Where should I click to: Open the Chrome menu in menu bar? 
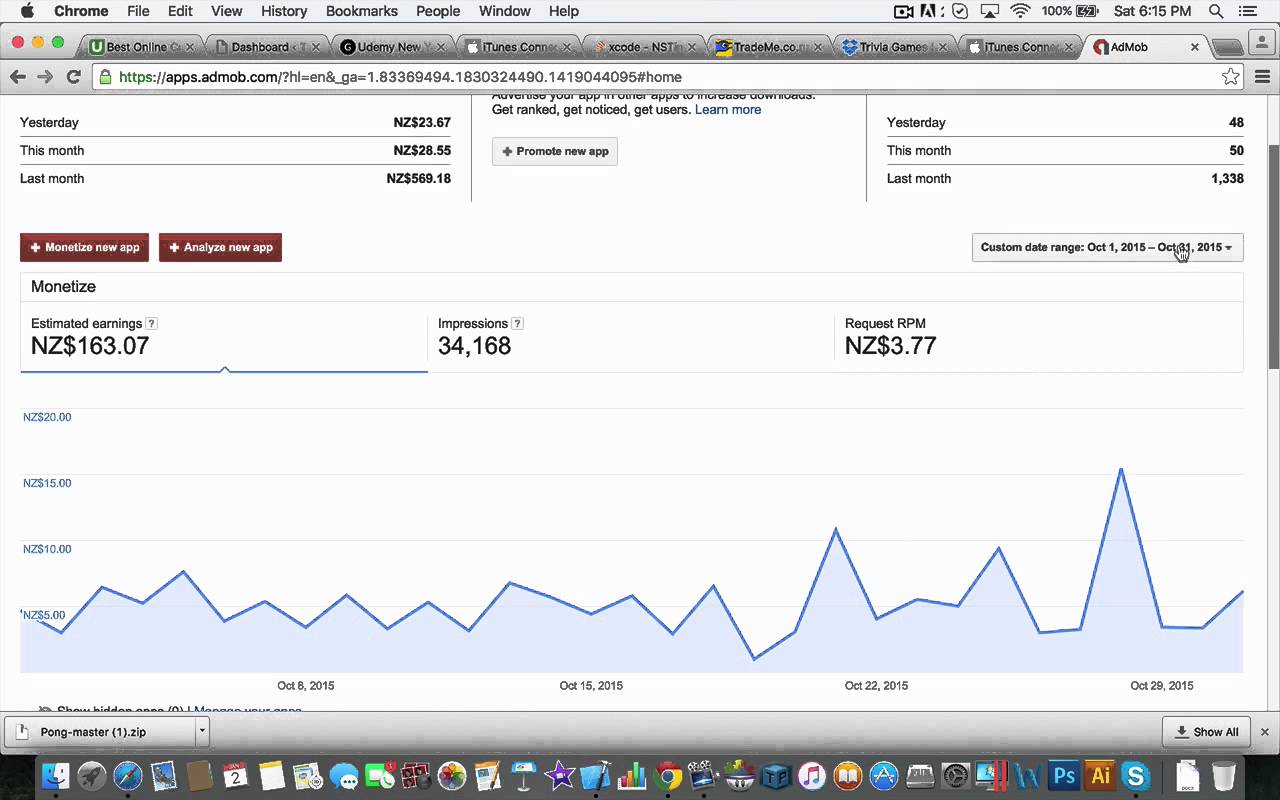pos(81,11)
